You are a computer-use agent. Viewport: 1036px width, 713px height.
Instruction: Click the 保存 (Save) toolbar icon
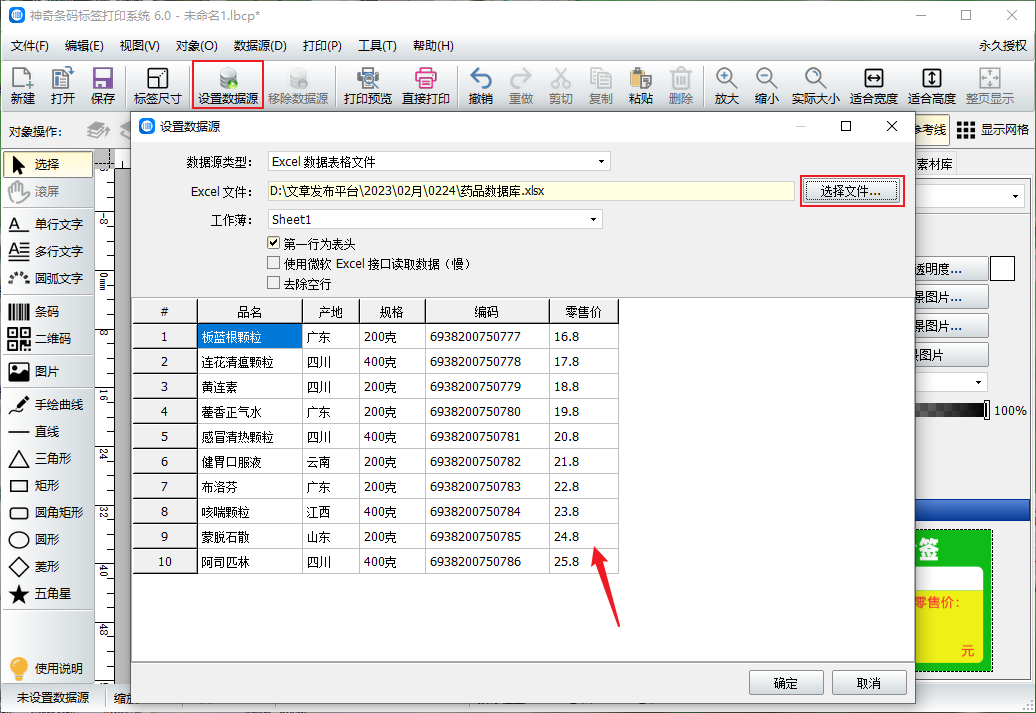(102, 86)
